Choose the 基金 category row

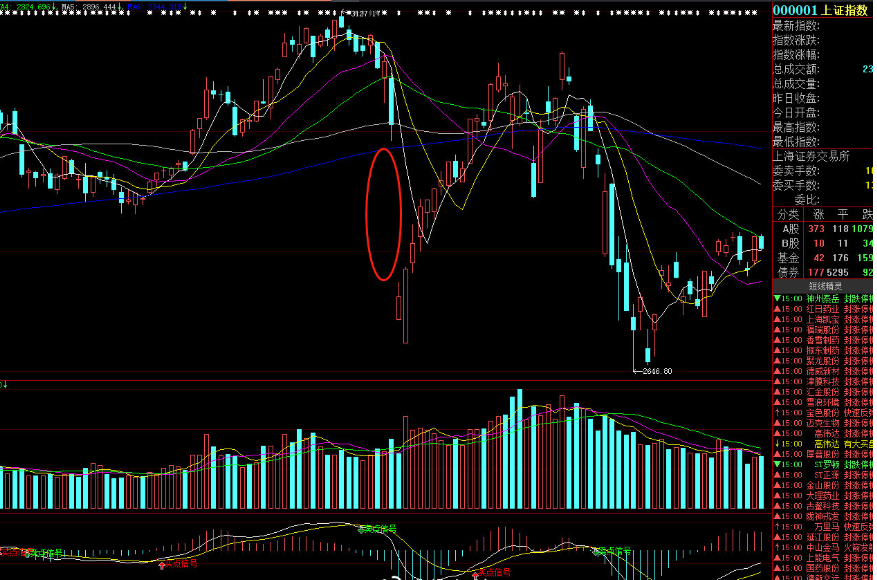pos(789,257)
